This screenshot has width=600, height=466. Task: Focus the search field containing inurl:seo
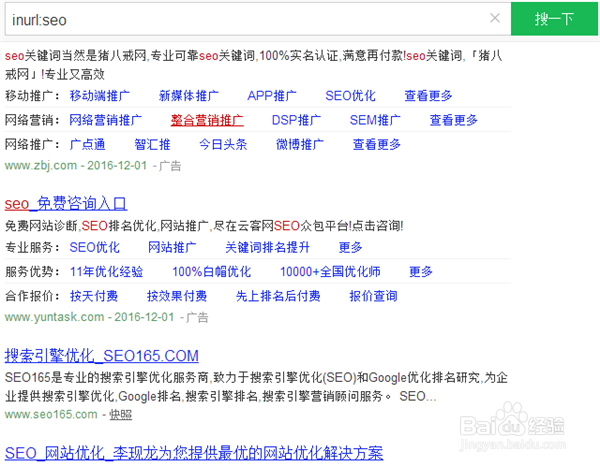[x=258, y=19]
